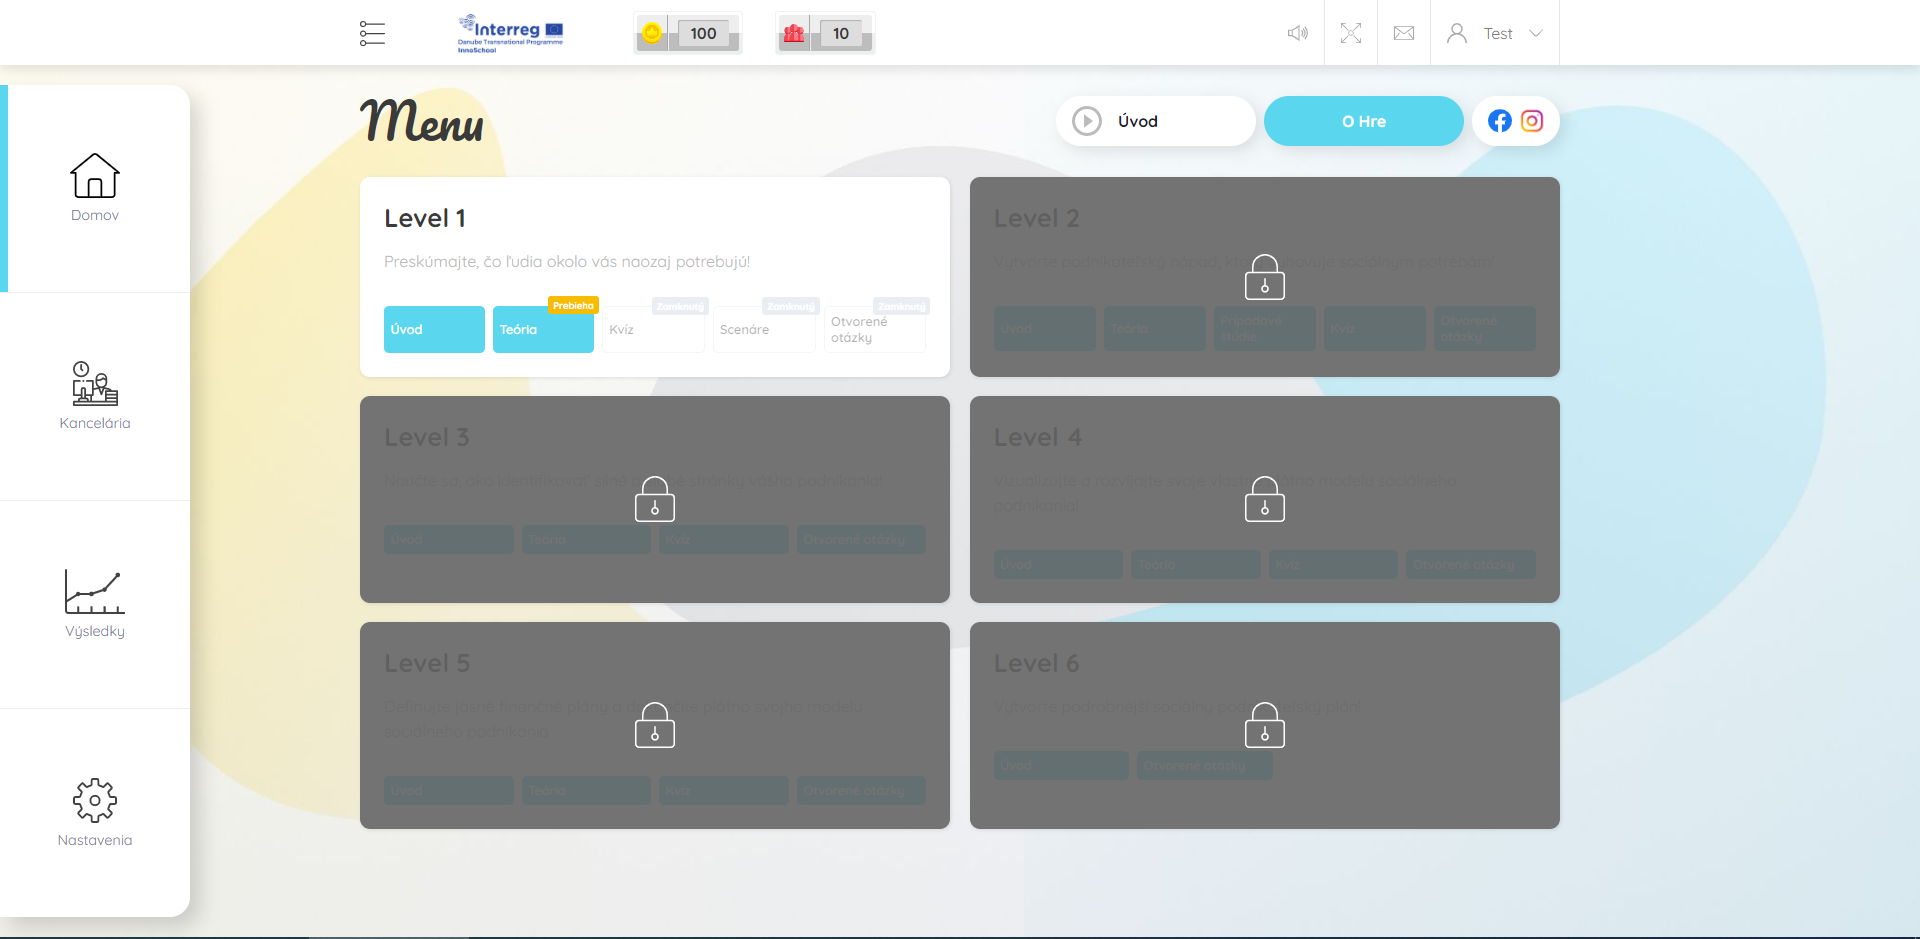Viewport: 1920px width, 939px height.
Task: Open Level 1 Teória section
Action: coord(543,329)
